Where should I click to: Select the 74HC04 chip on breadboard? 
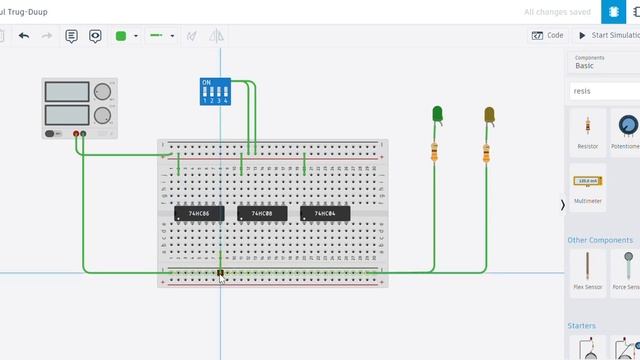coord(325,213)
